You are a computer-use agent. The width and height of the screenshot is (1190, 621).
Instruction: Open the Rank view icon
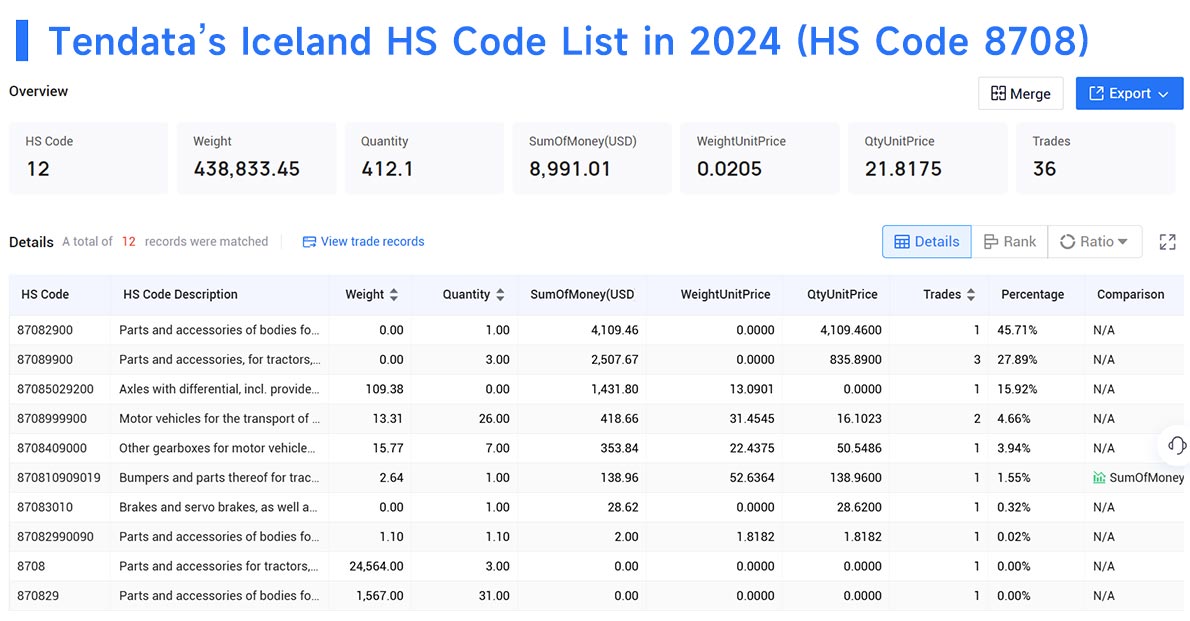coord(990,241)
